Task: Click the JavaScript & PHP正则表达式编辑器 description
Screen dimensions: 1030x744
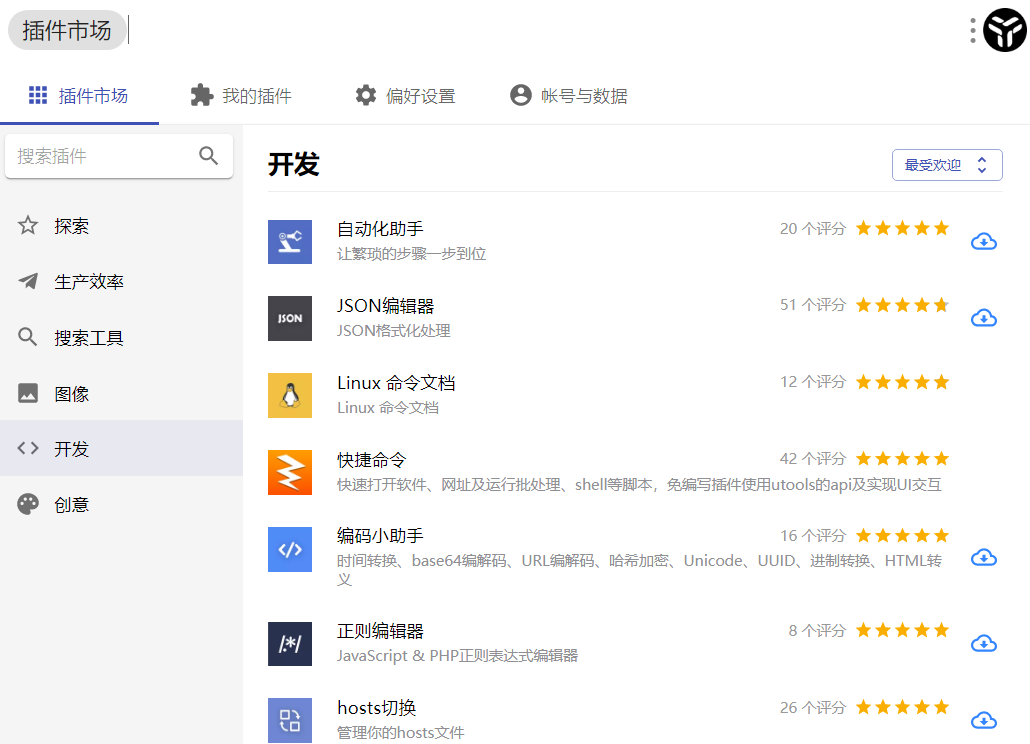Action: (457, 655)
